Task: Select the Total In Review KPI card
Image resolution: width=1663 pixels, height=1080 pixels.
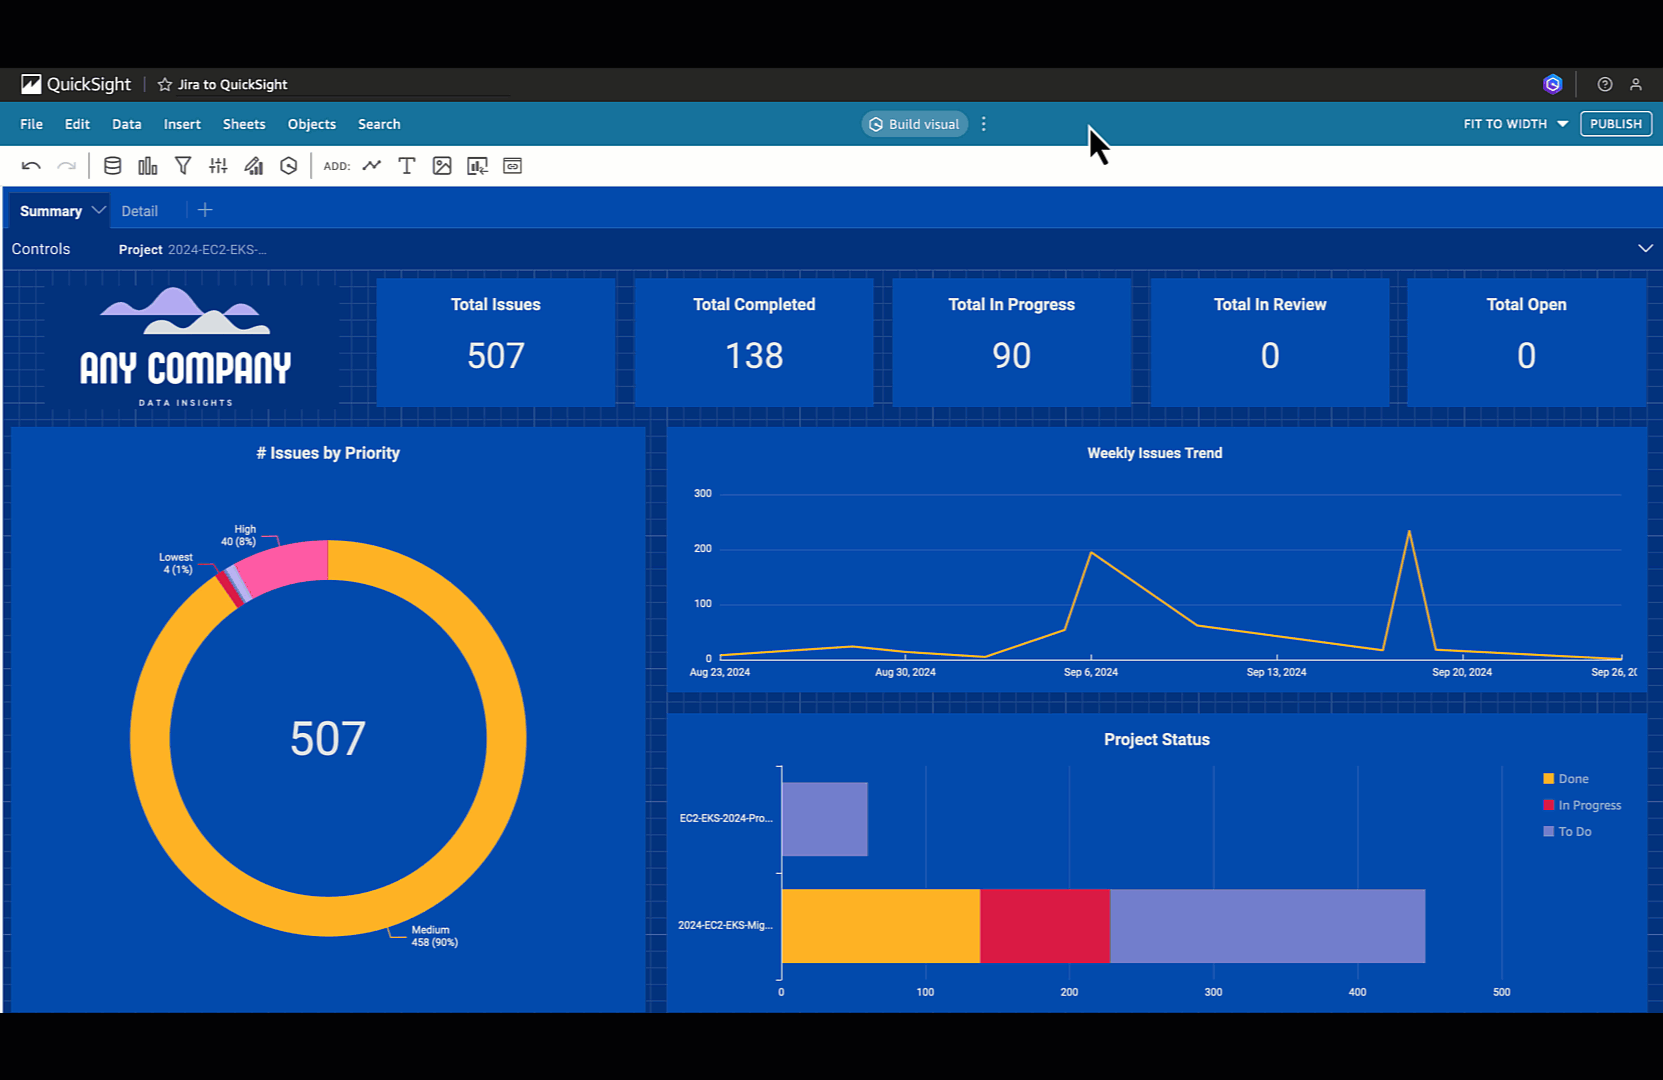Action: pyautogui.click(x=1270, y=342)
